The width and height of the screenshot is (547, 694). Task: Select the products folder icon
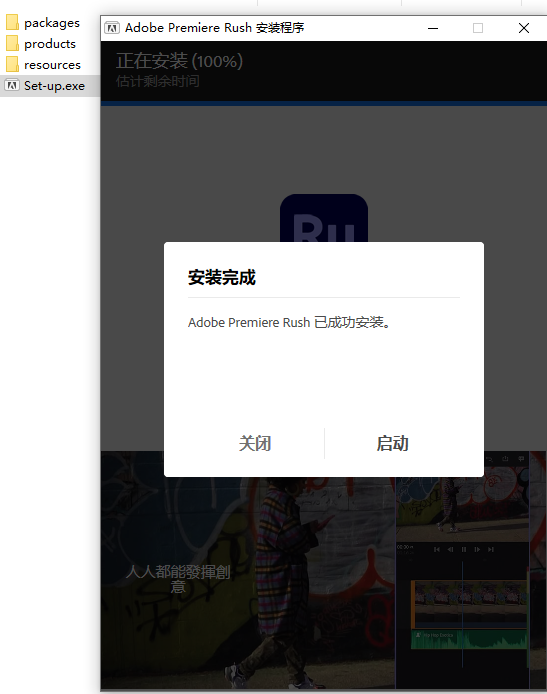pos(12,43)
